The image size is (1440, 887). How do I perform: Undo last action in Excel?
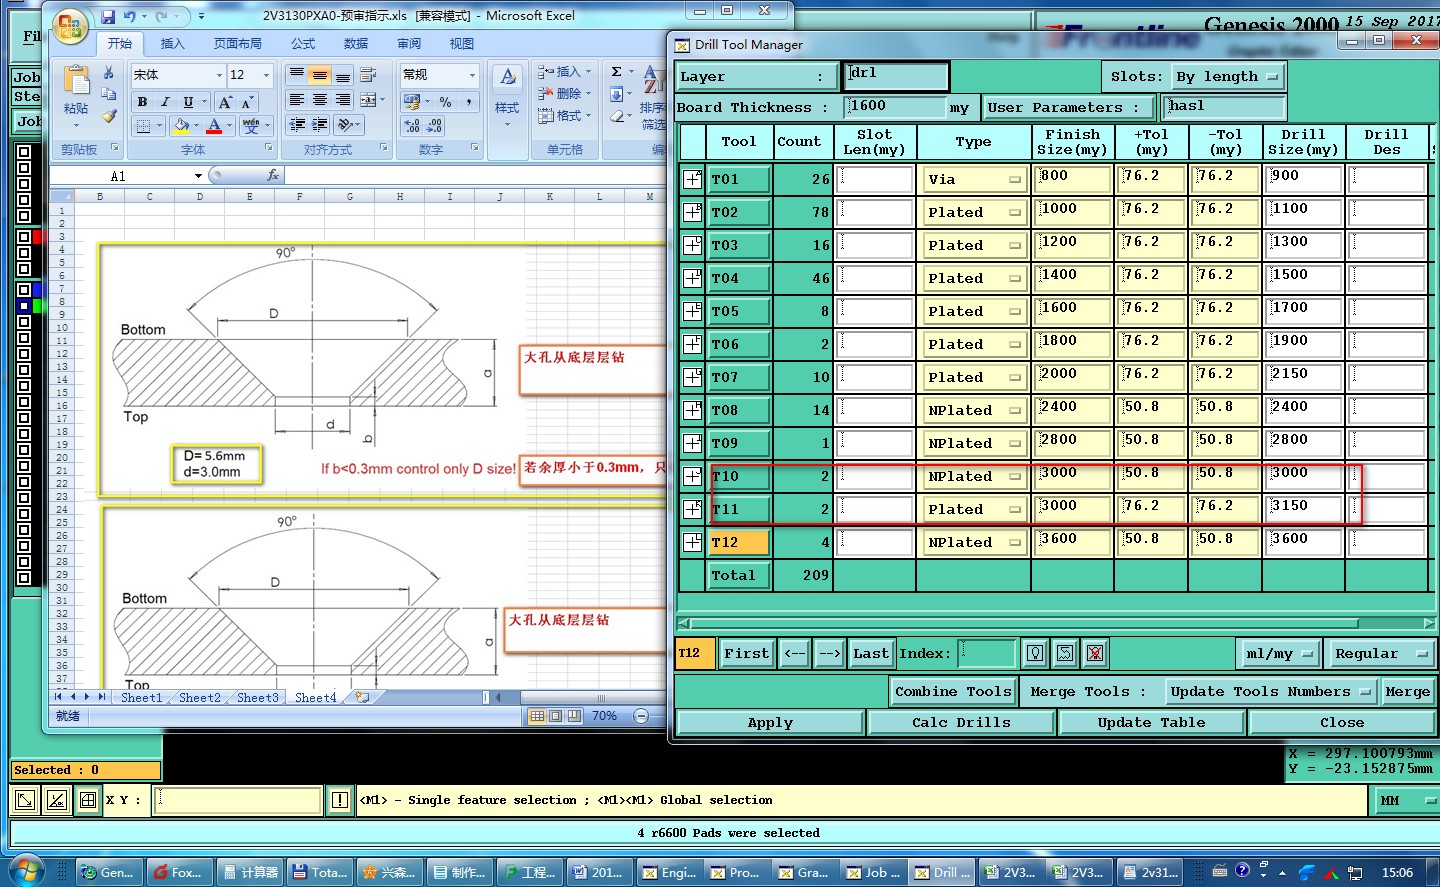tap(129, 17)
